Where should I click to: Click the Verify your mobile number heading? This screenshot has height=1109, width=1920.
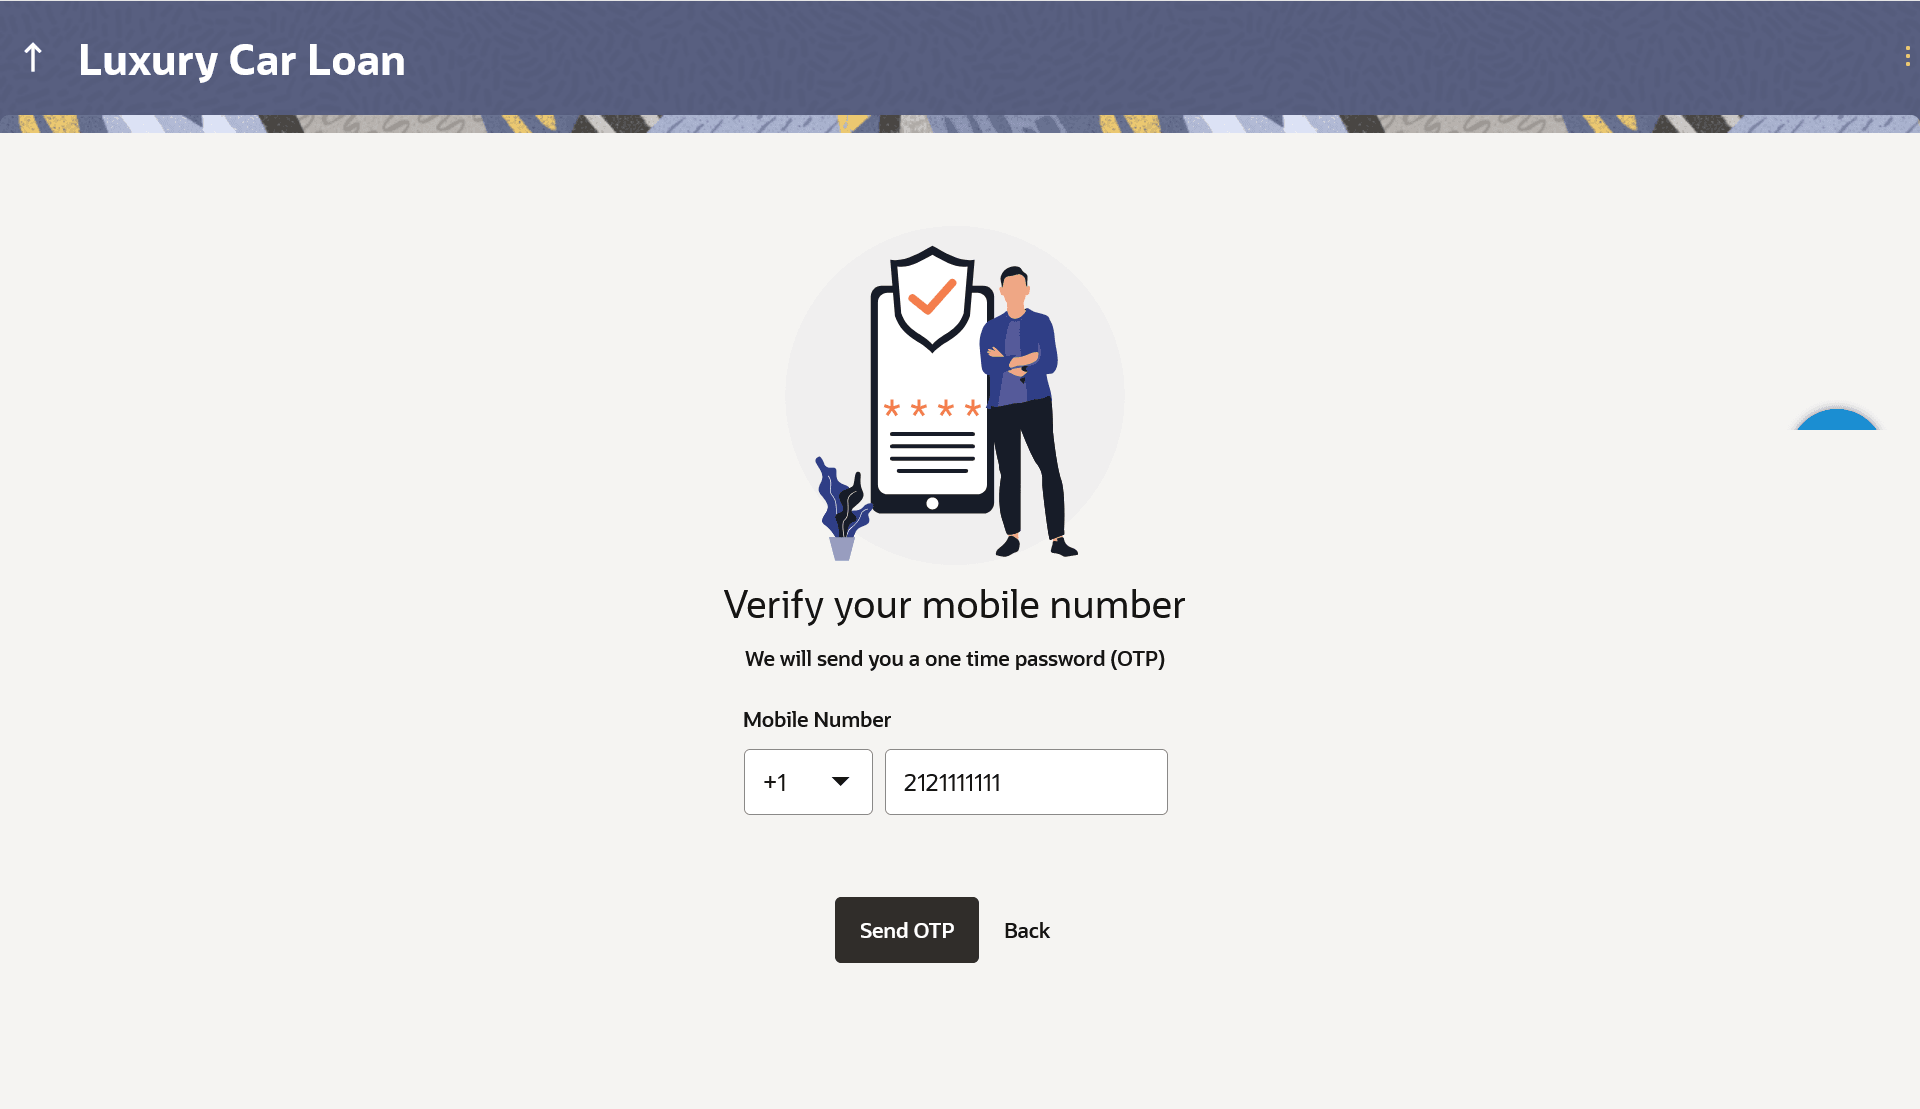point(955,605)
